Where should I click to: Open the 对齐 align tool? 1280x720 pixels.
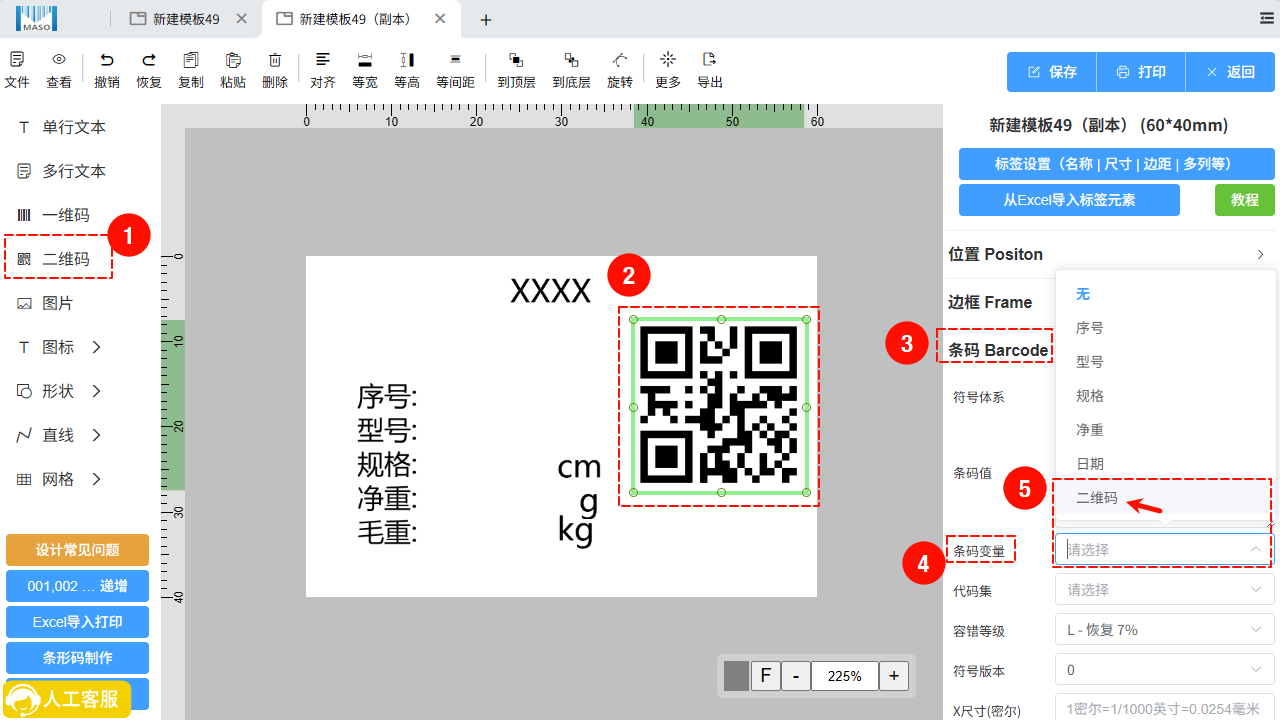(x=322, y=60)
